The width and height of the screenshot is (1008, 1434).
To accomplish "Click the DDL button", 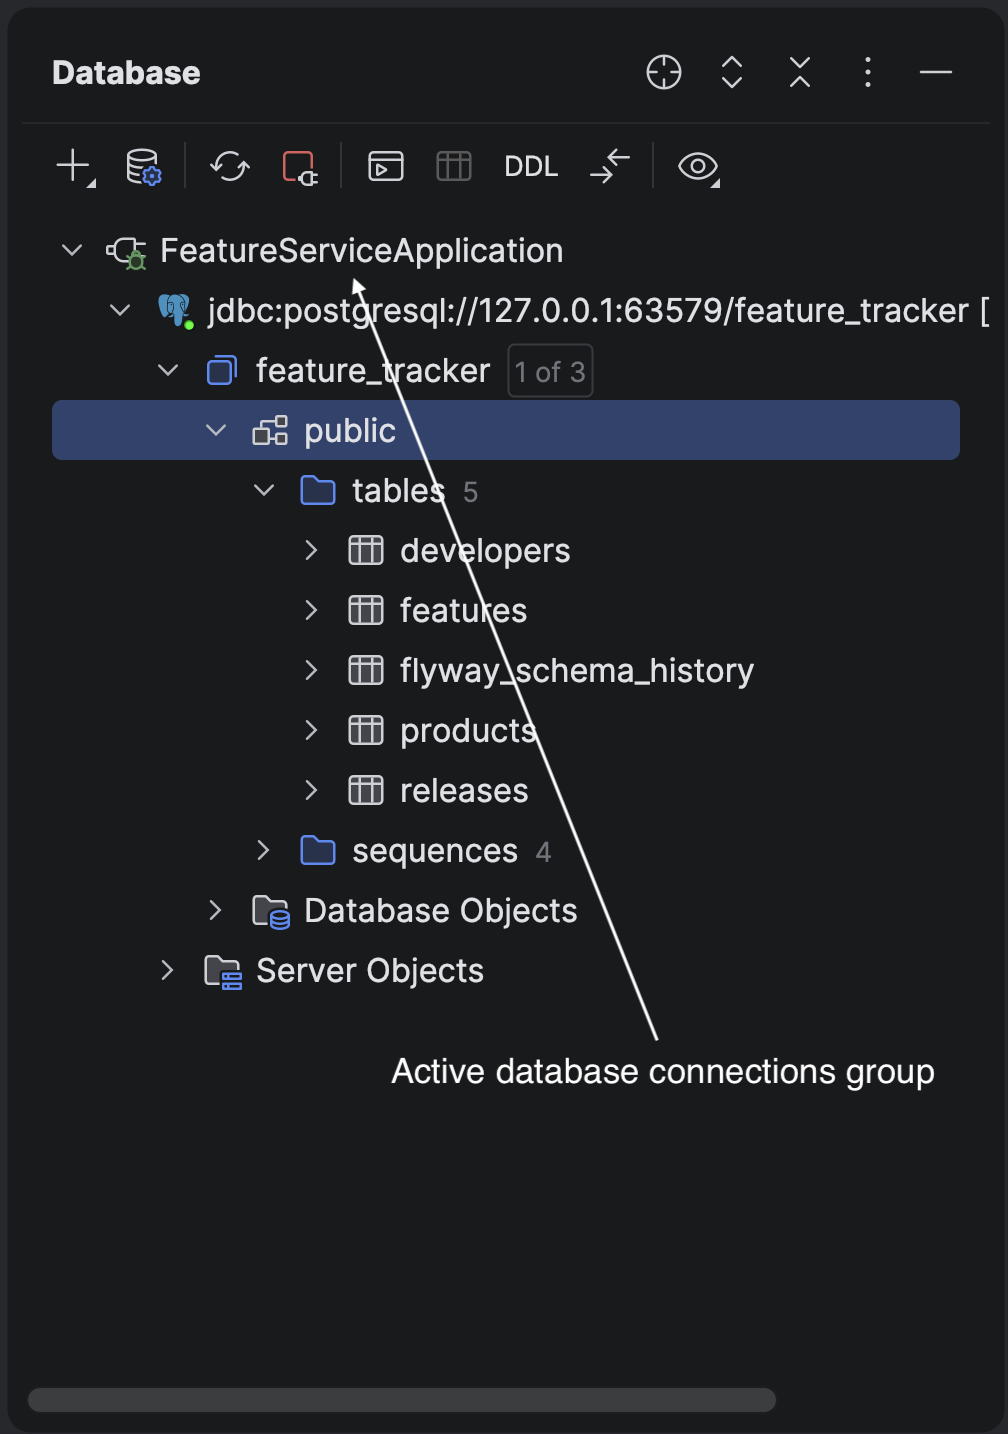I will click(531, 166).
